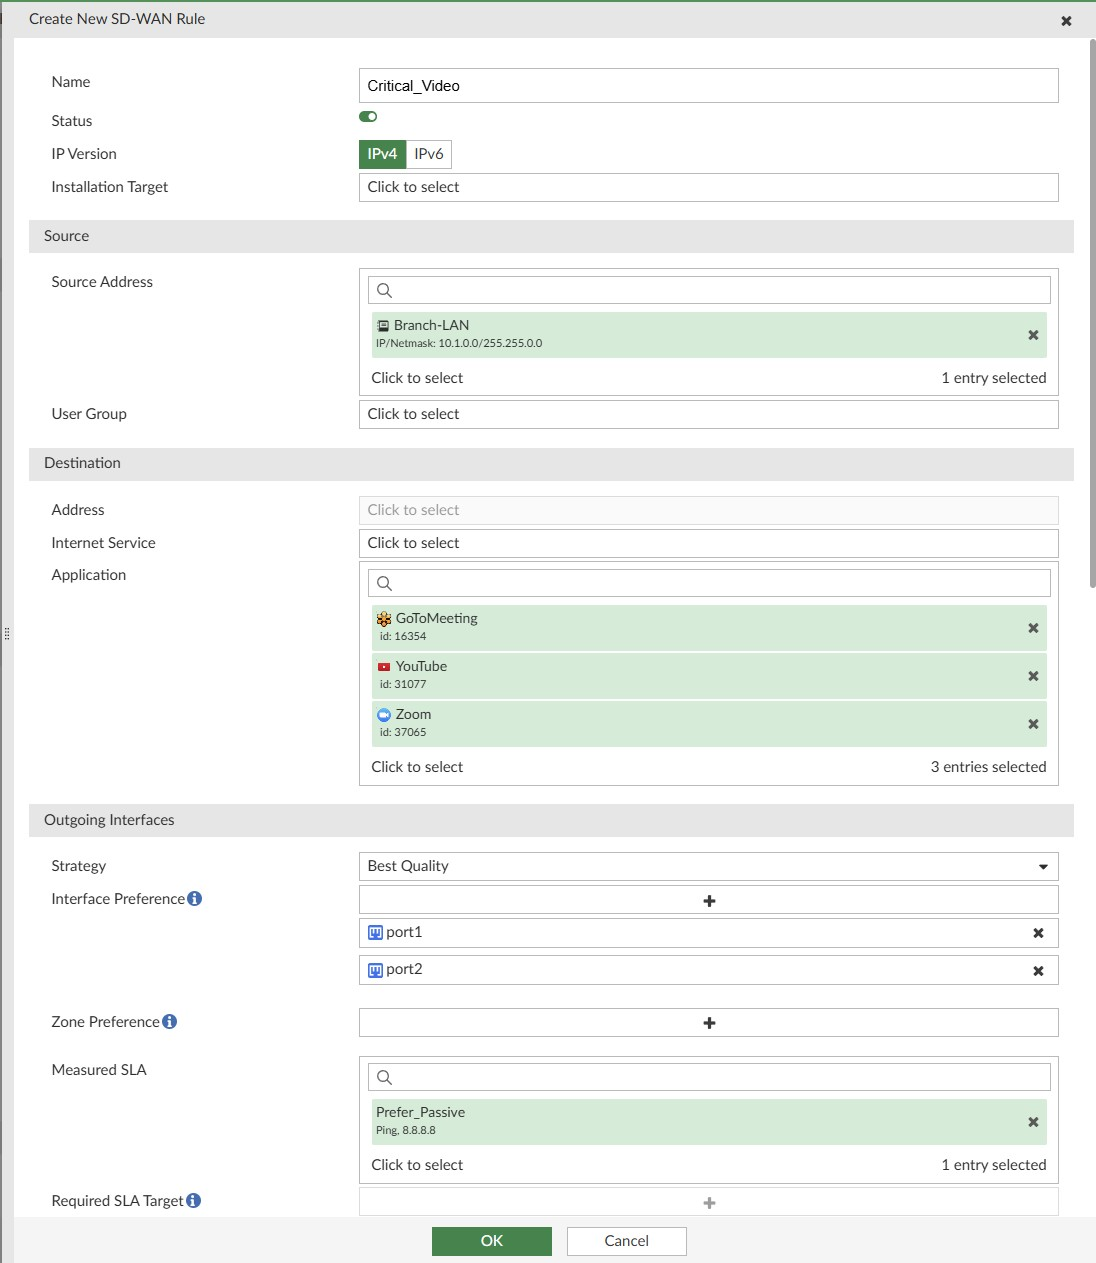Focus the Measured SLA search field
Viewport: 1096px width, 1263px height.
[x=709, y=1077]
